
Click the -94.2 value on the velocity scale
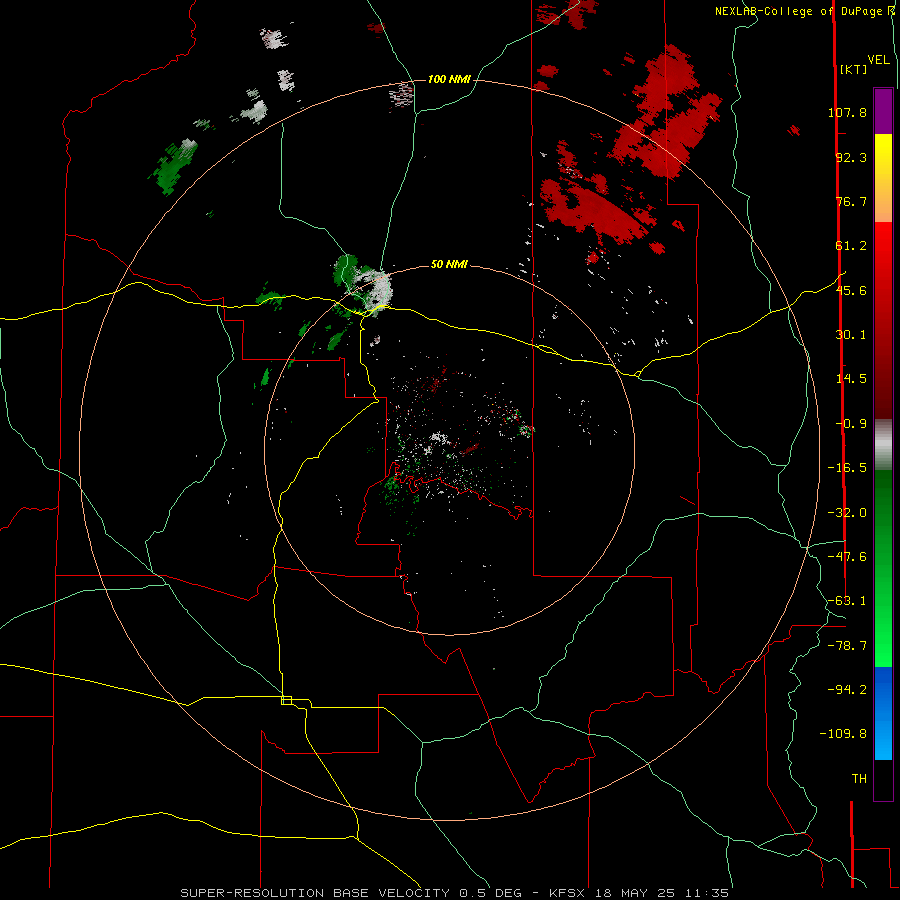point(847,689)
